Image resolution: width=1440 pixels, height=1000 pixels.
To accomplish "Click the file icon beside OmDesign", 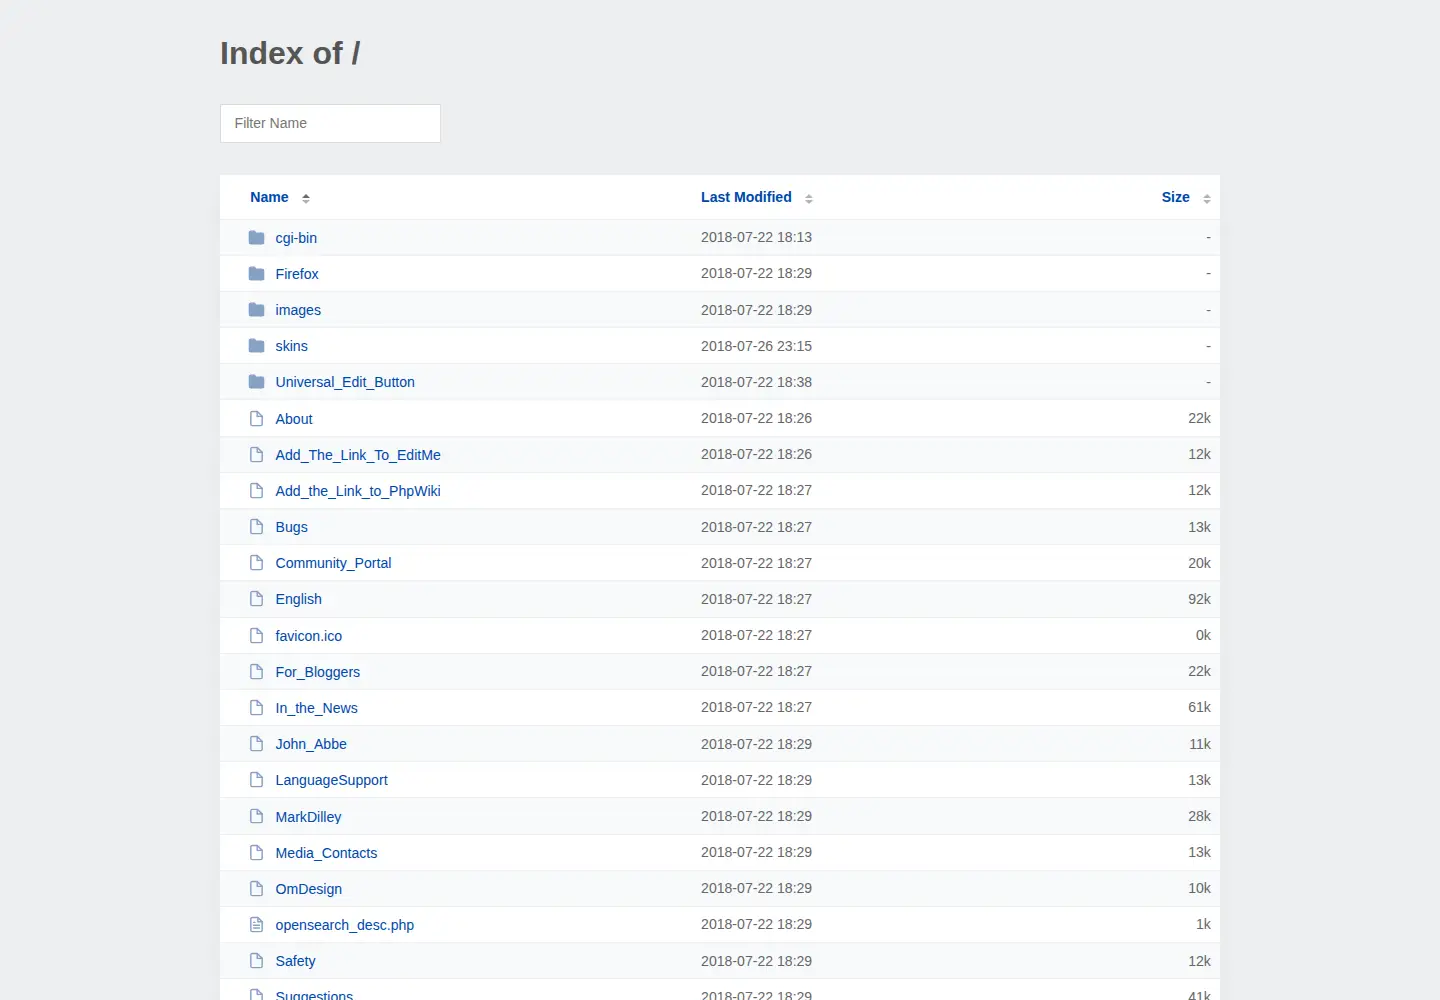I will (x=257, y=889).
